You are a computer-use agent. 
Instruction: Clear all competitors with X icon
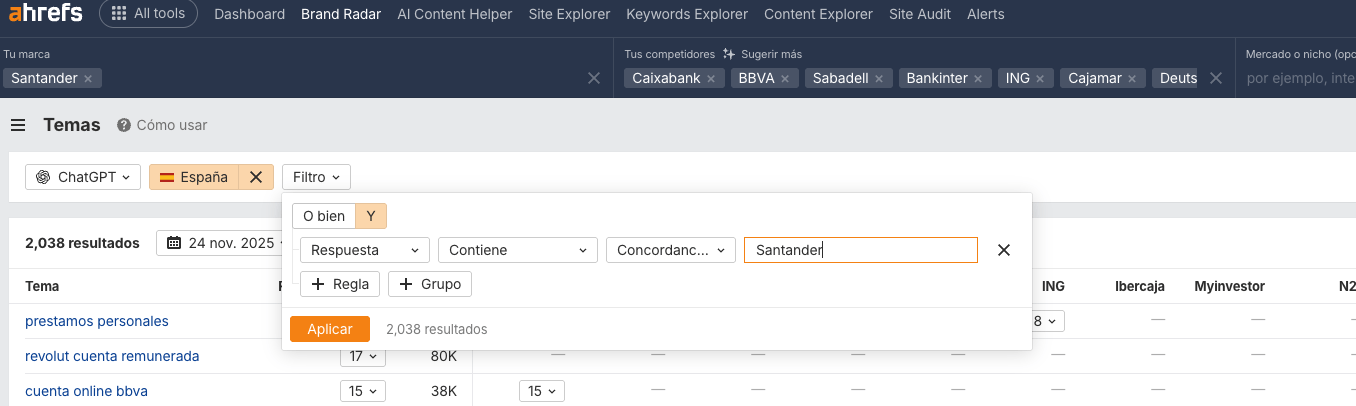[x=1216, y=78]
